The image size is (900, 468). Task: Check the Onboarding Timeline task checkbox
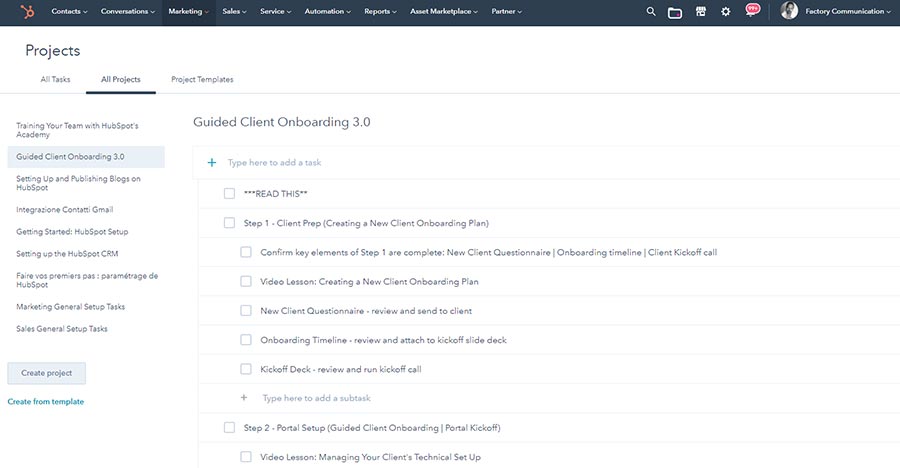pyautogui.click(x=246, y=340)
